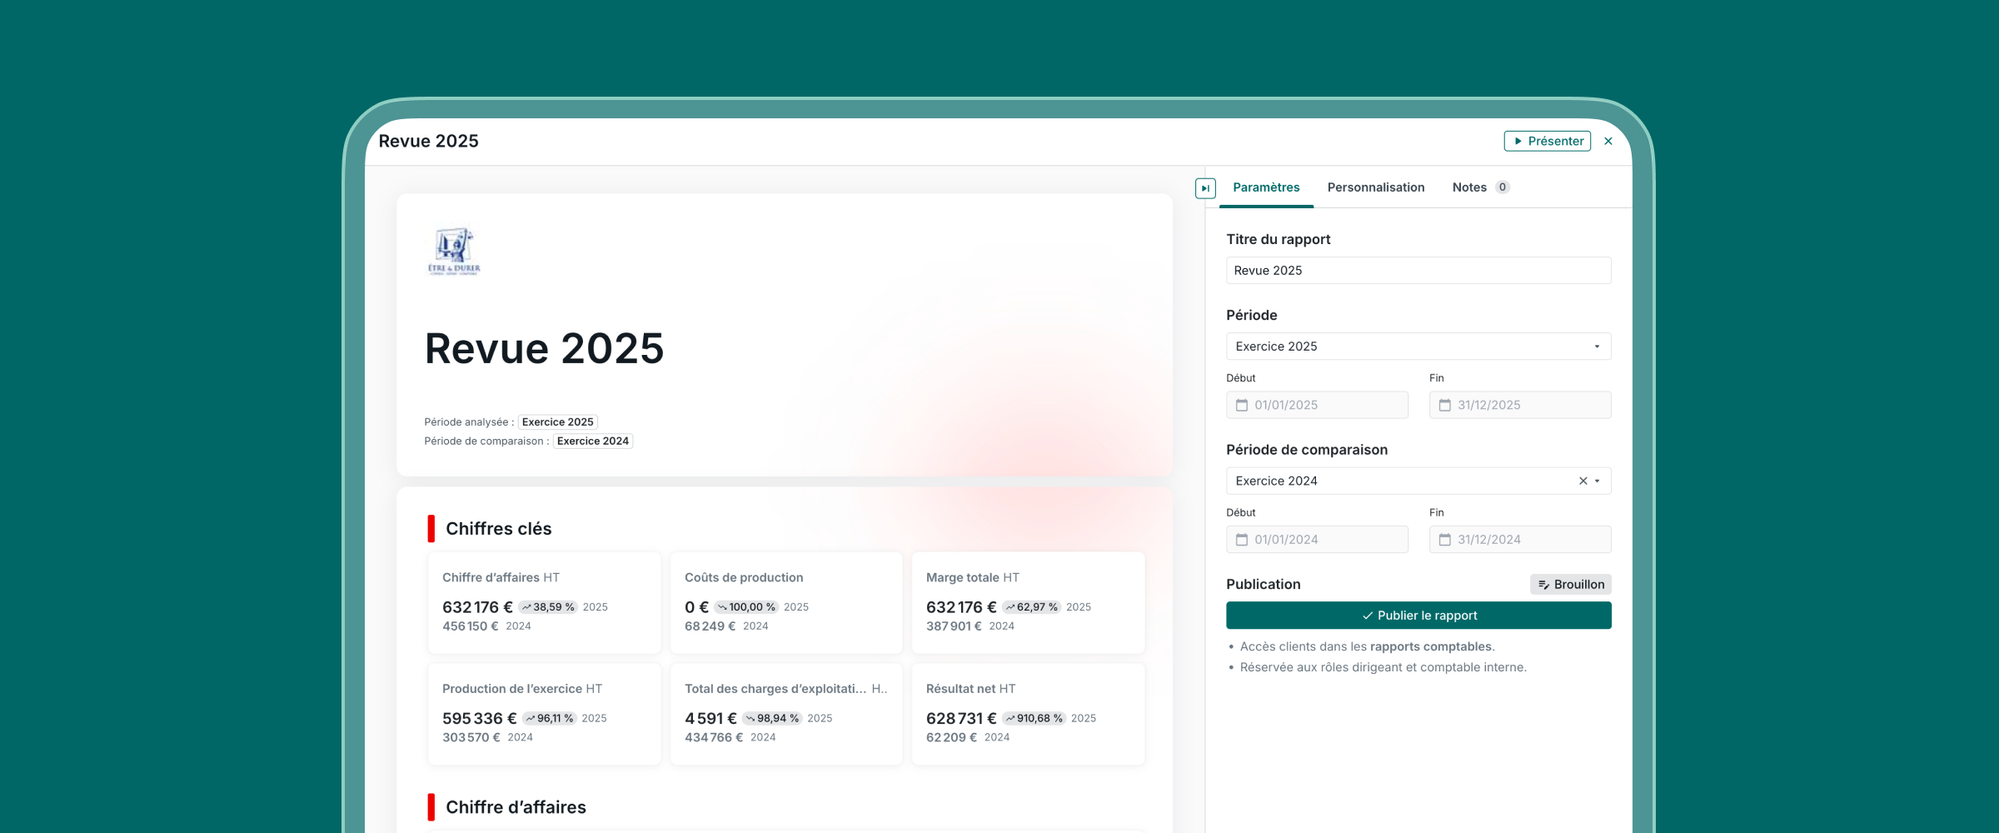Select the Chiffre d'affaires HT card

[544, 602]
